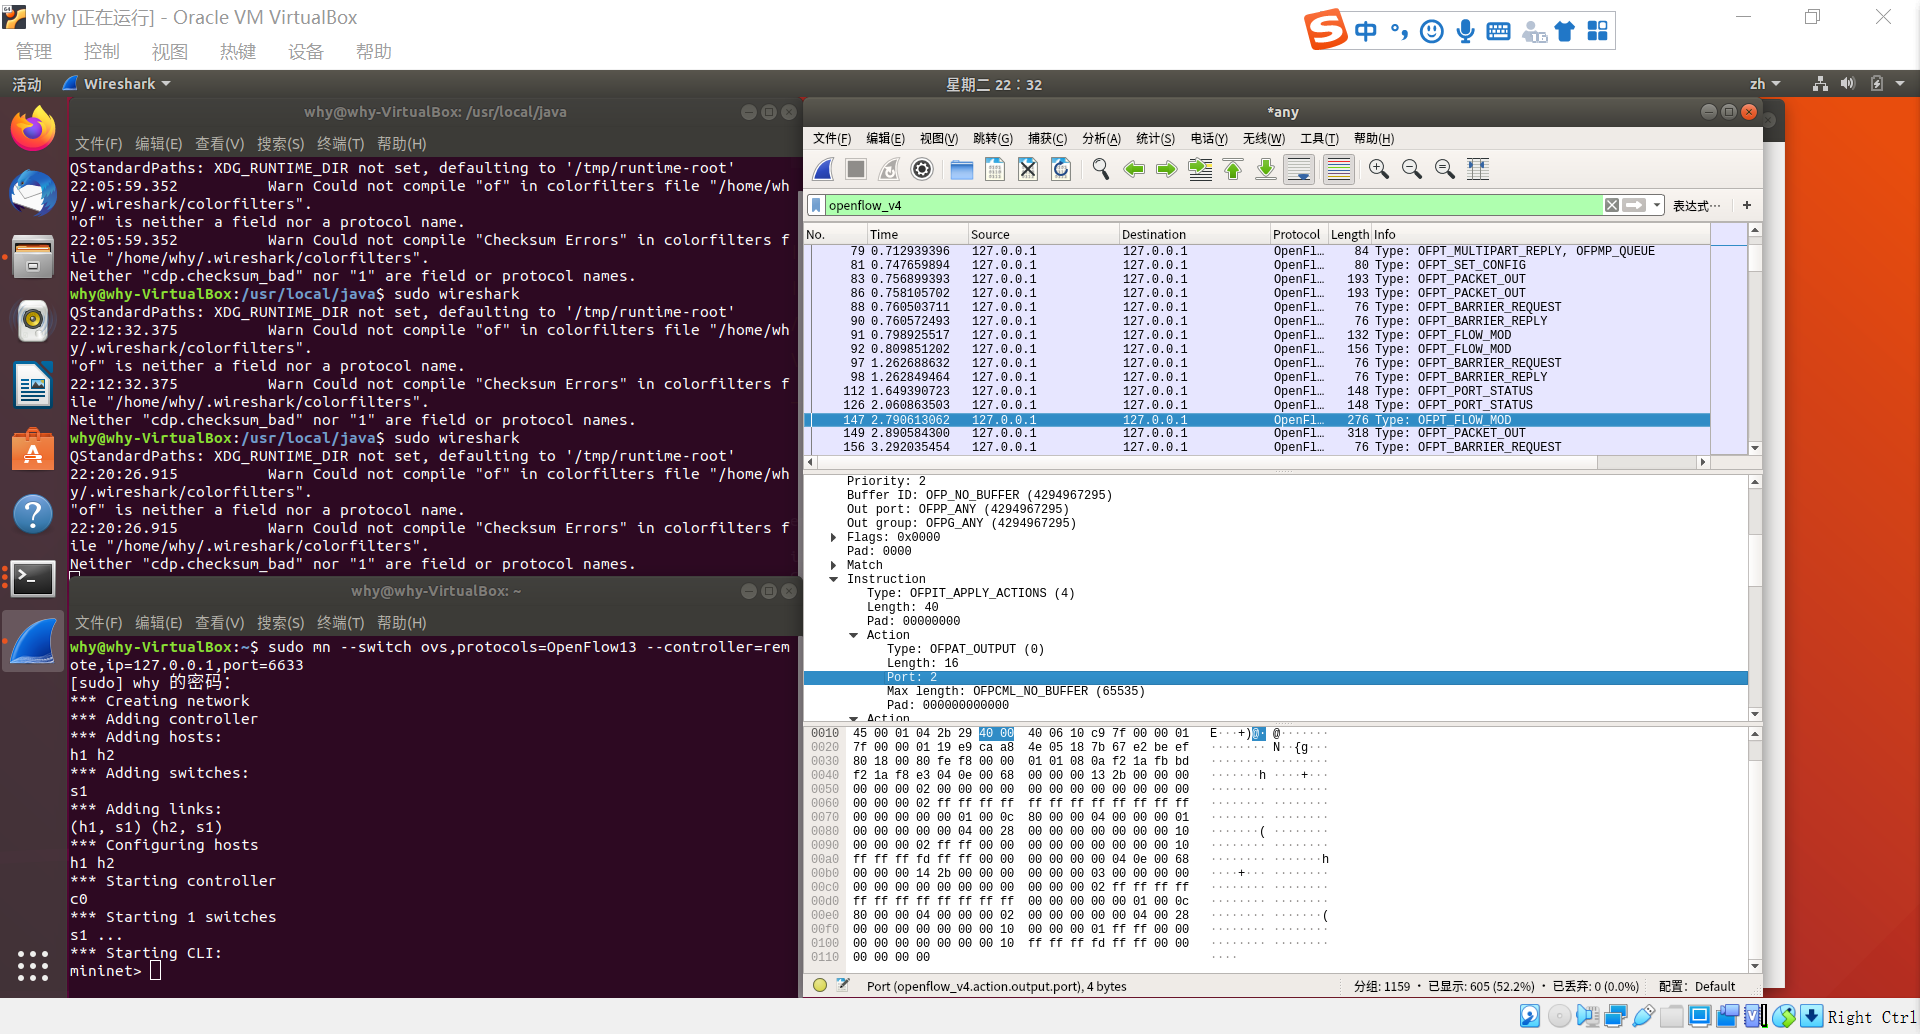
Task: Open the Wireshark 统计(S) menu
Action: (1155, 139)
